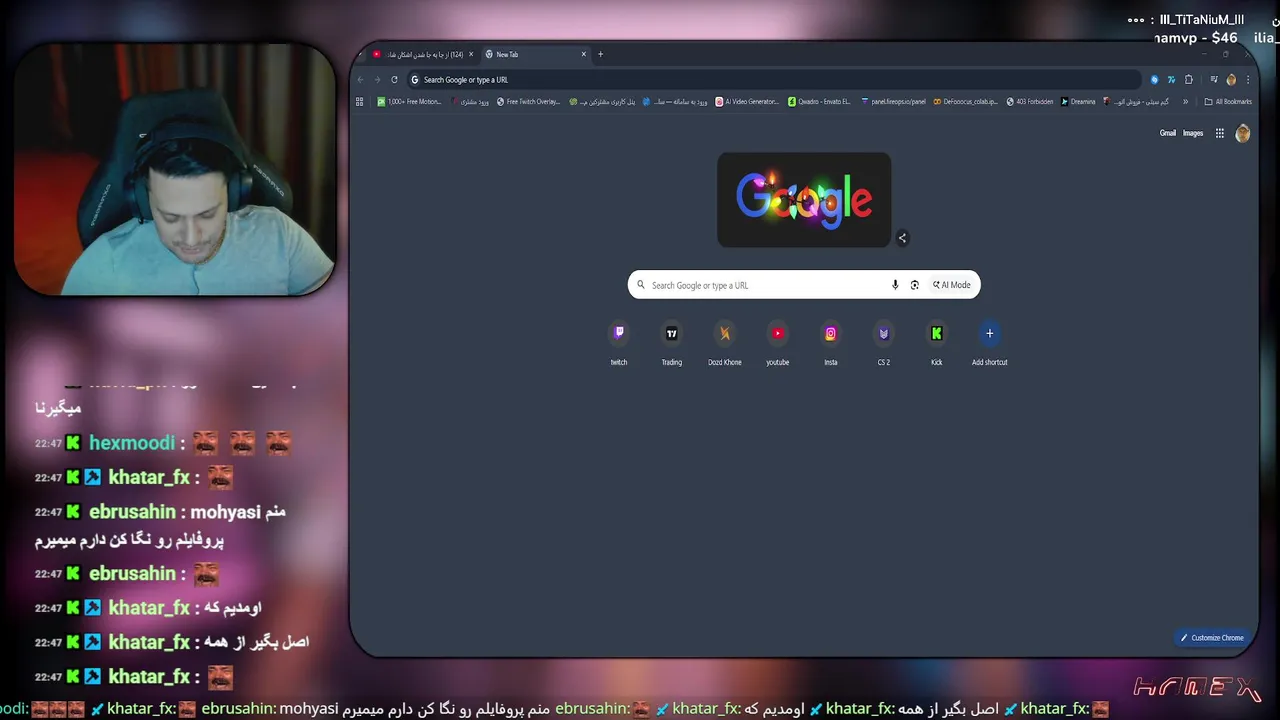Open the Gmail link
The width and height of the screenshot is (1280, 720).
[x=1168, y=133]
